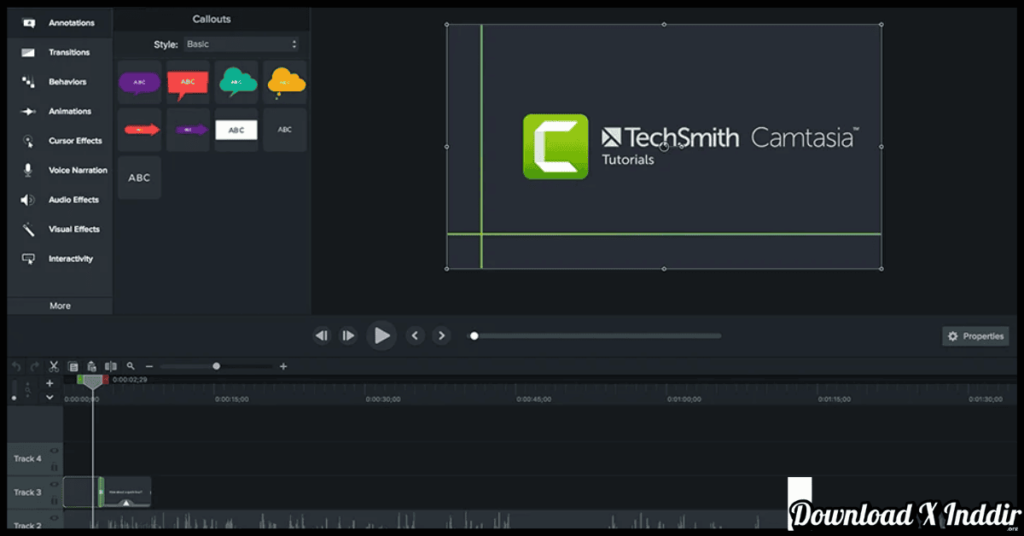Click the timeline playhead handle
1024x536 pixels.
tap(92, 381)
